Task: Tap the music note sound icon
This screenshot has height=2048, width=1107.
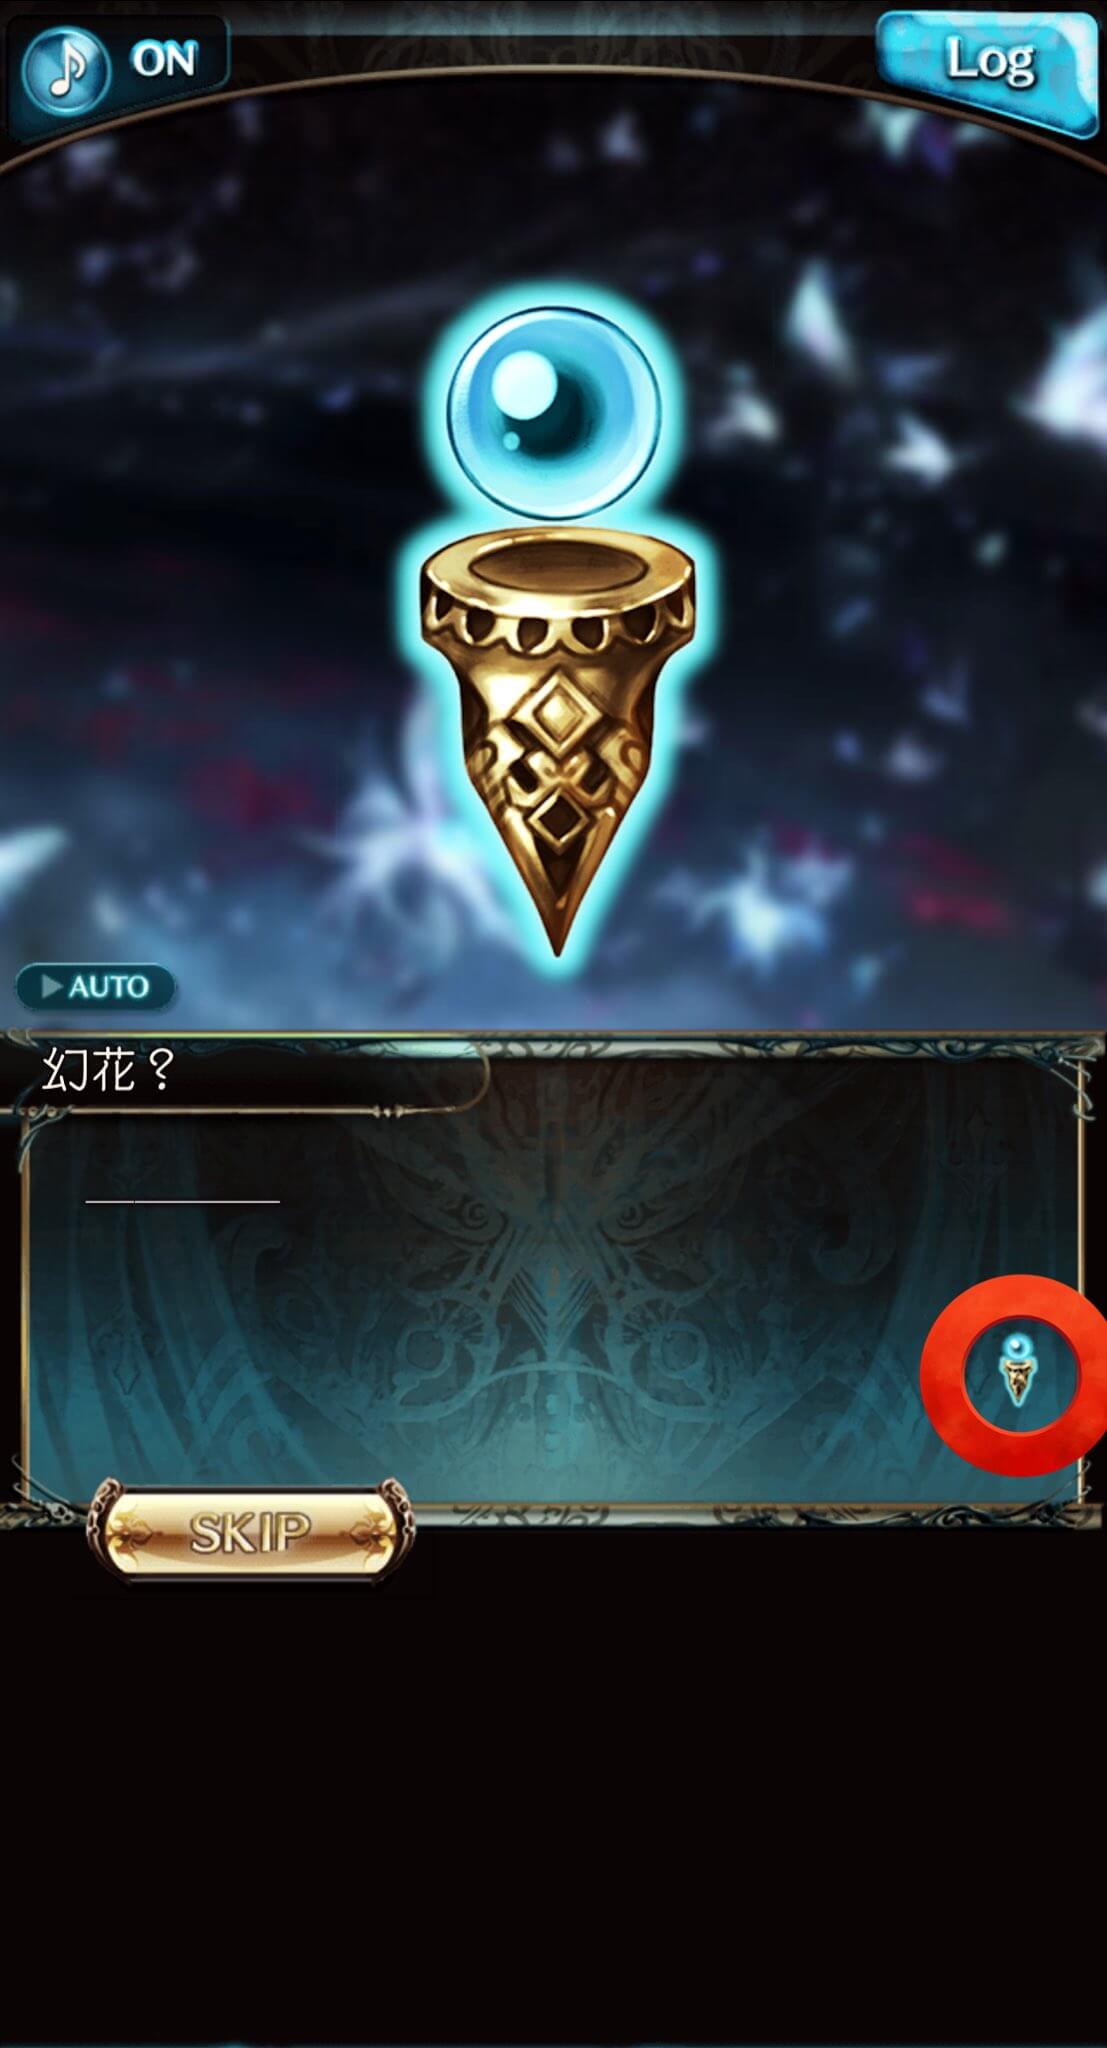Action: click(66, 66)
